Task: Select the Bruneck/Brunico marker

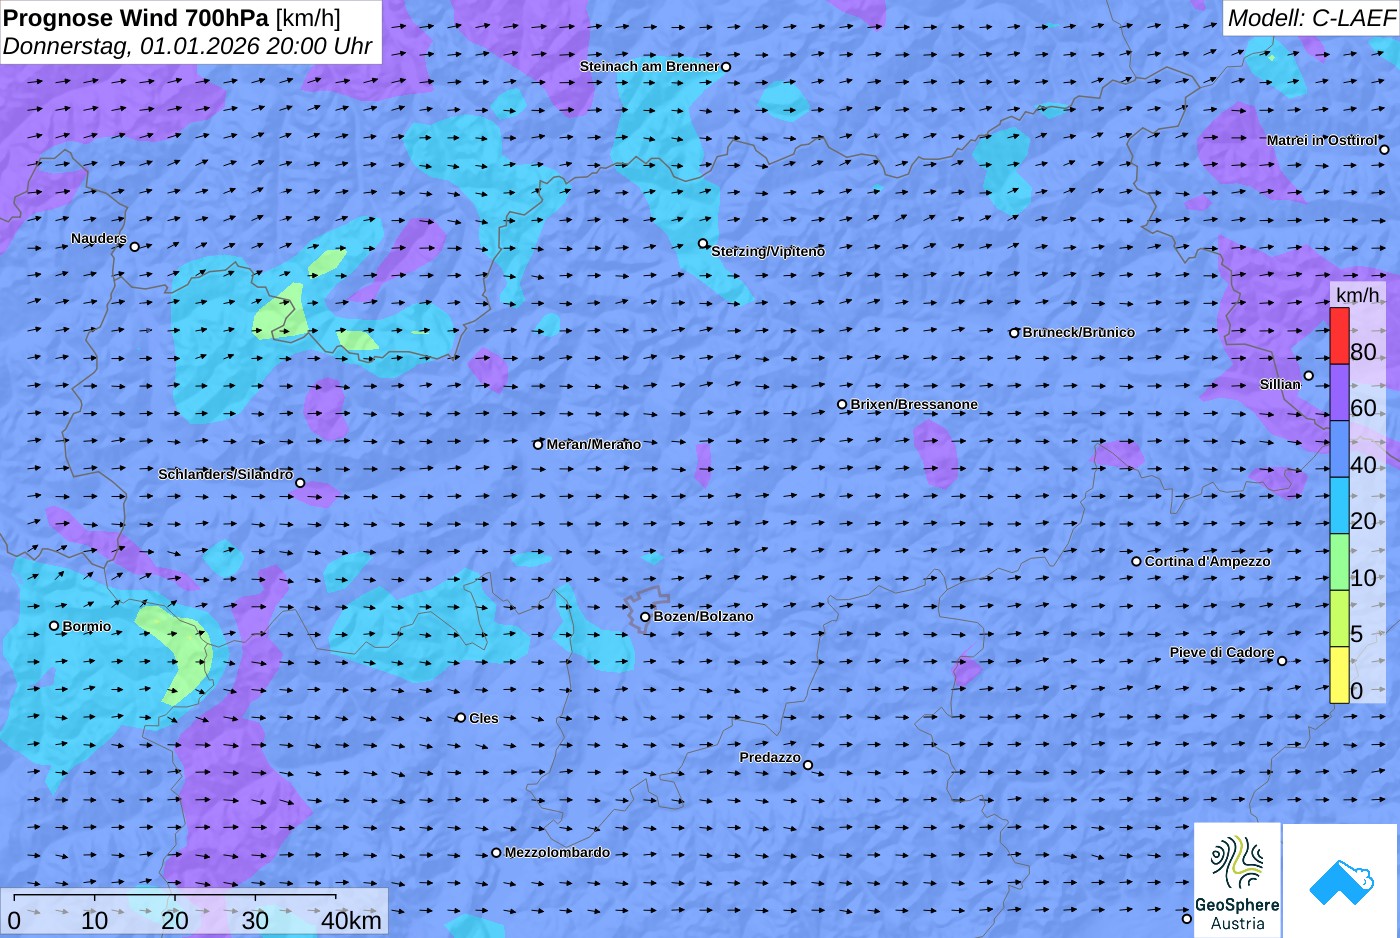Action: pyautogui.click(x=1014, y=333)
